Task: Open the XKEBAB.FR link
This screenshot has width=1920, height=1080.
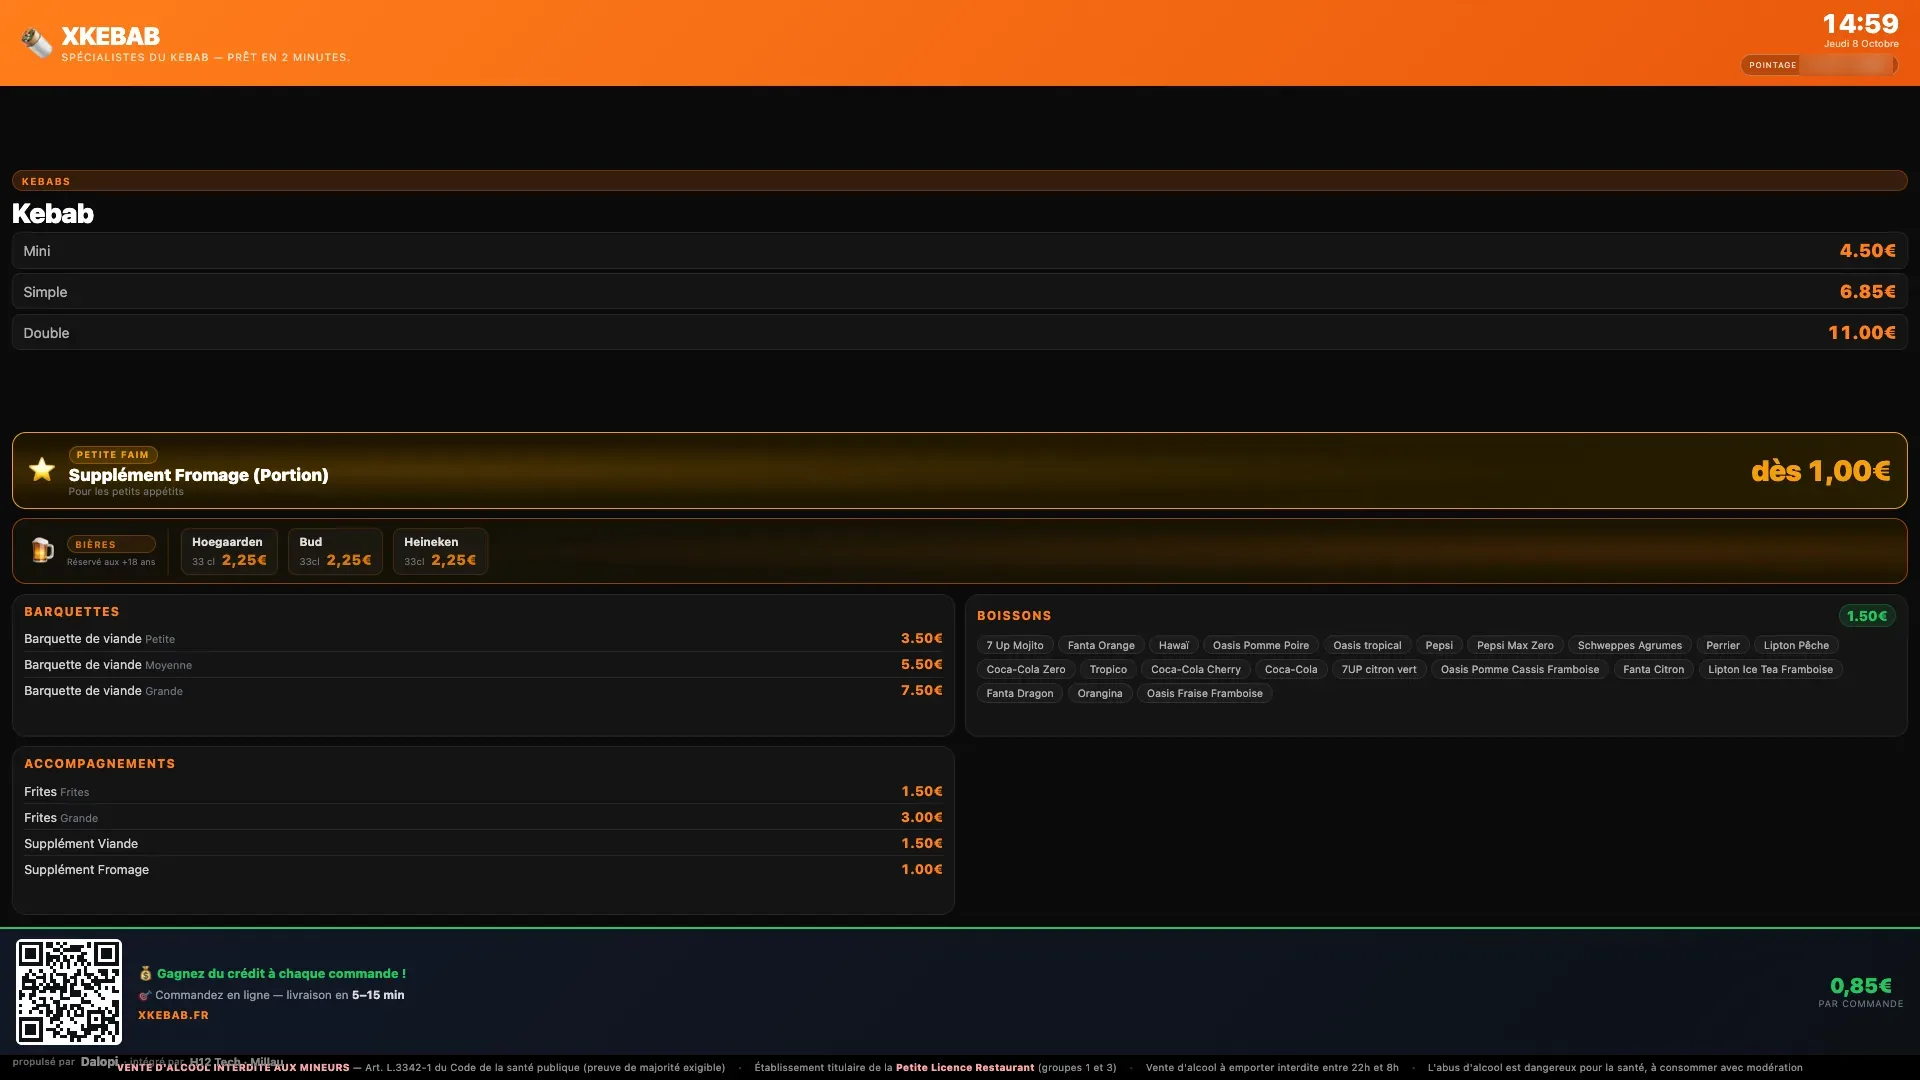Action: point(173,1015)
